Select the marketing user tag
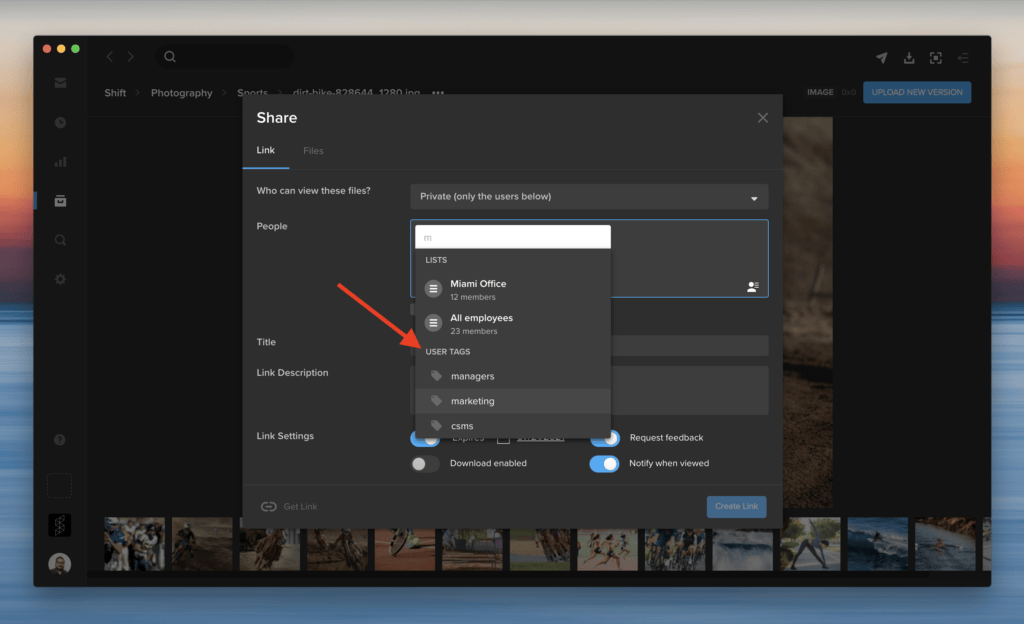Image resolution: width=1024 pixels, height=624 pixels. (513, 401)
